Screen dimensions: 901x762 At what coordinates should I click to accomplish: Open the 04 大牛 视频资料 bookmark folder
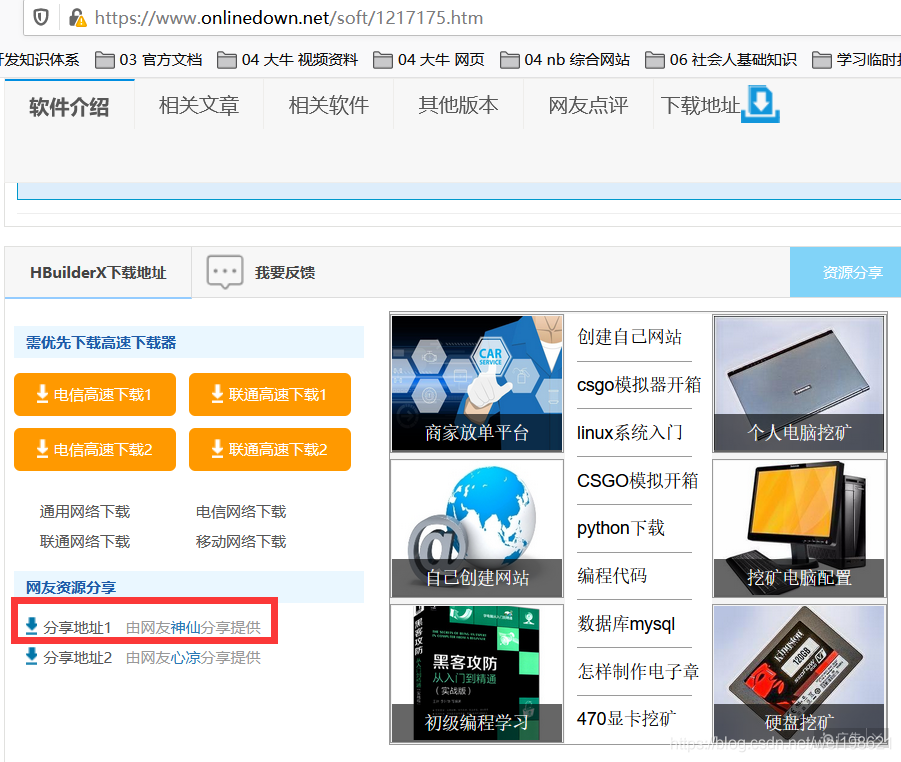pyautogui.click(x=287, y=60)
